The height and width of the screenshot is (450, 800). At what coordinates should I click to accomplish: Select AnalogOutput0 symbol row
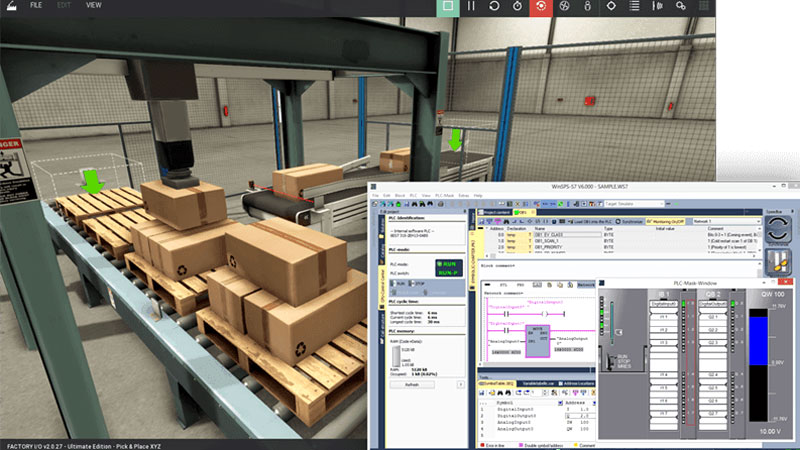point(536,429)
